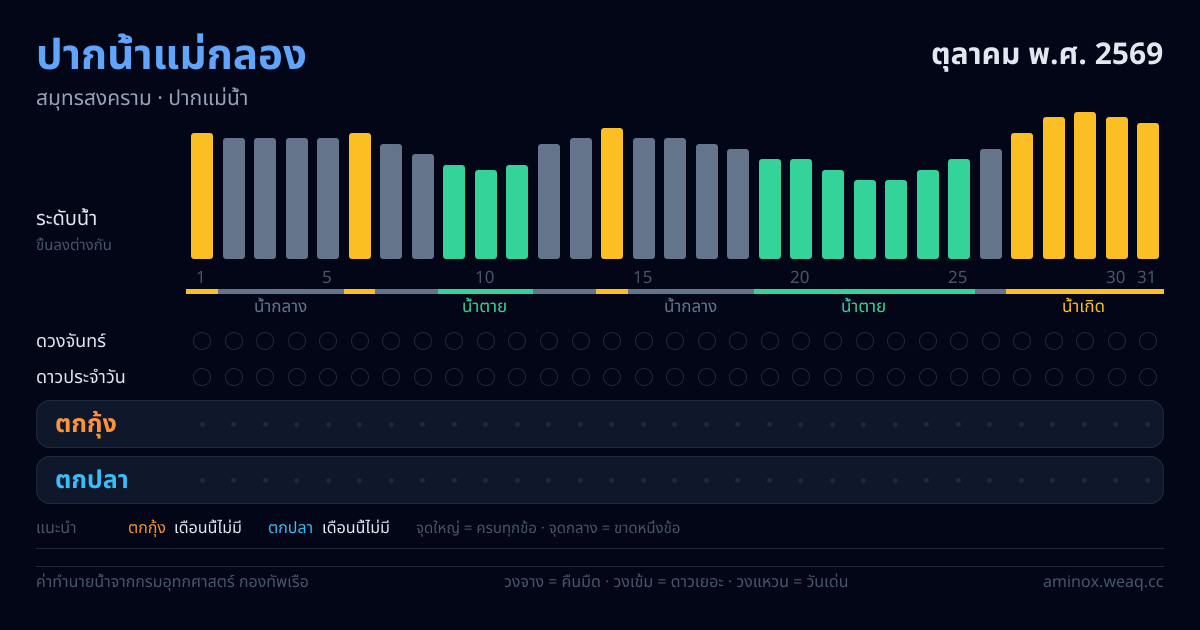Select the น้ำตาย label between days 20 and 25

(x=863, y=306)
